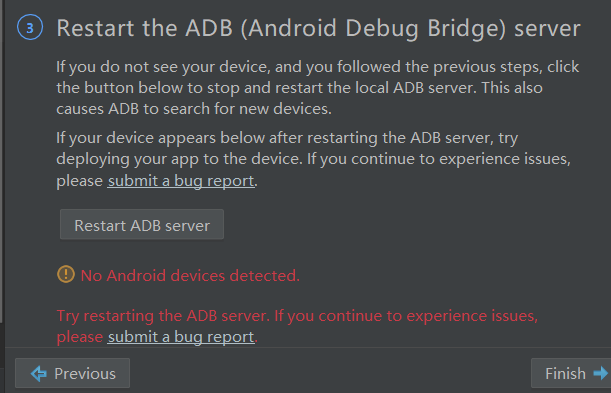Click the "No Android devices detected." message

190,276
